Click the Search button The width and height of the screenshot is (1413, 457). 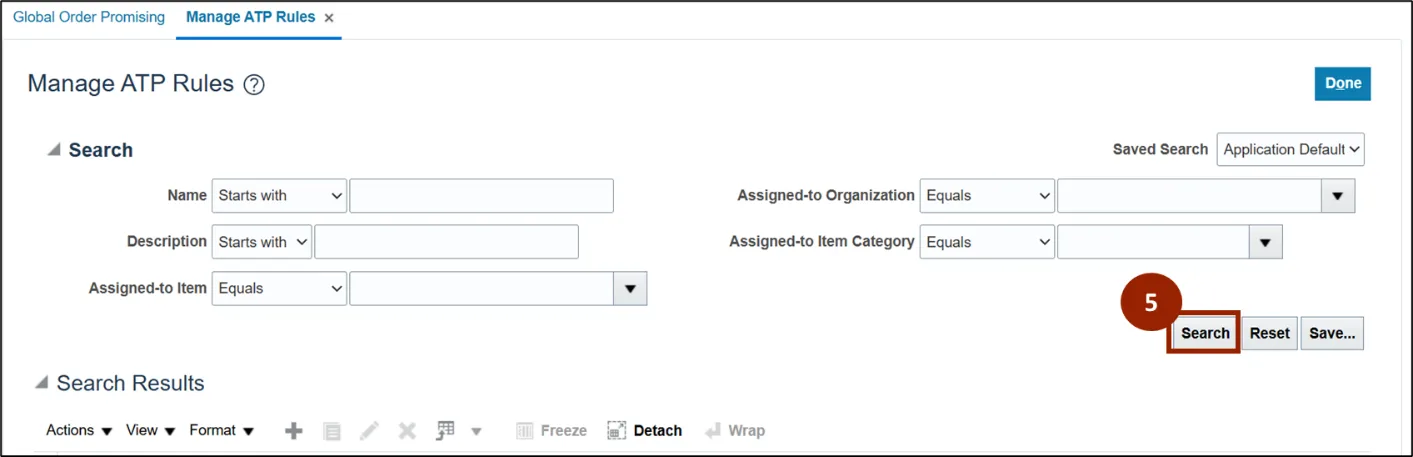point(1205,333)
